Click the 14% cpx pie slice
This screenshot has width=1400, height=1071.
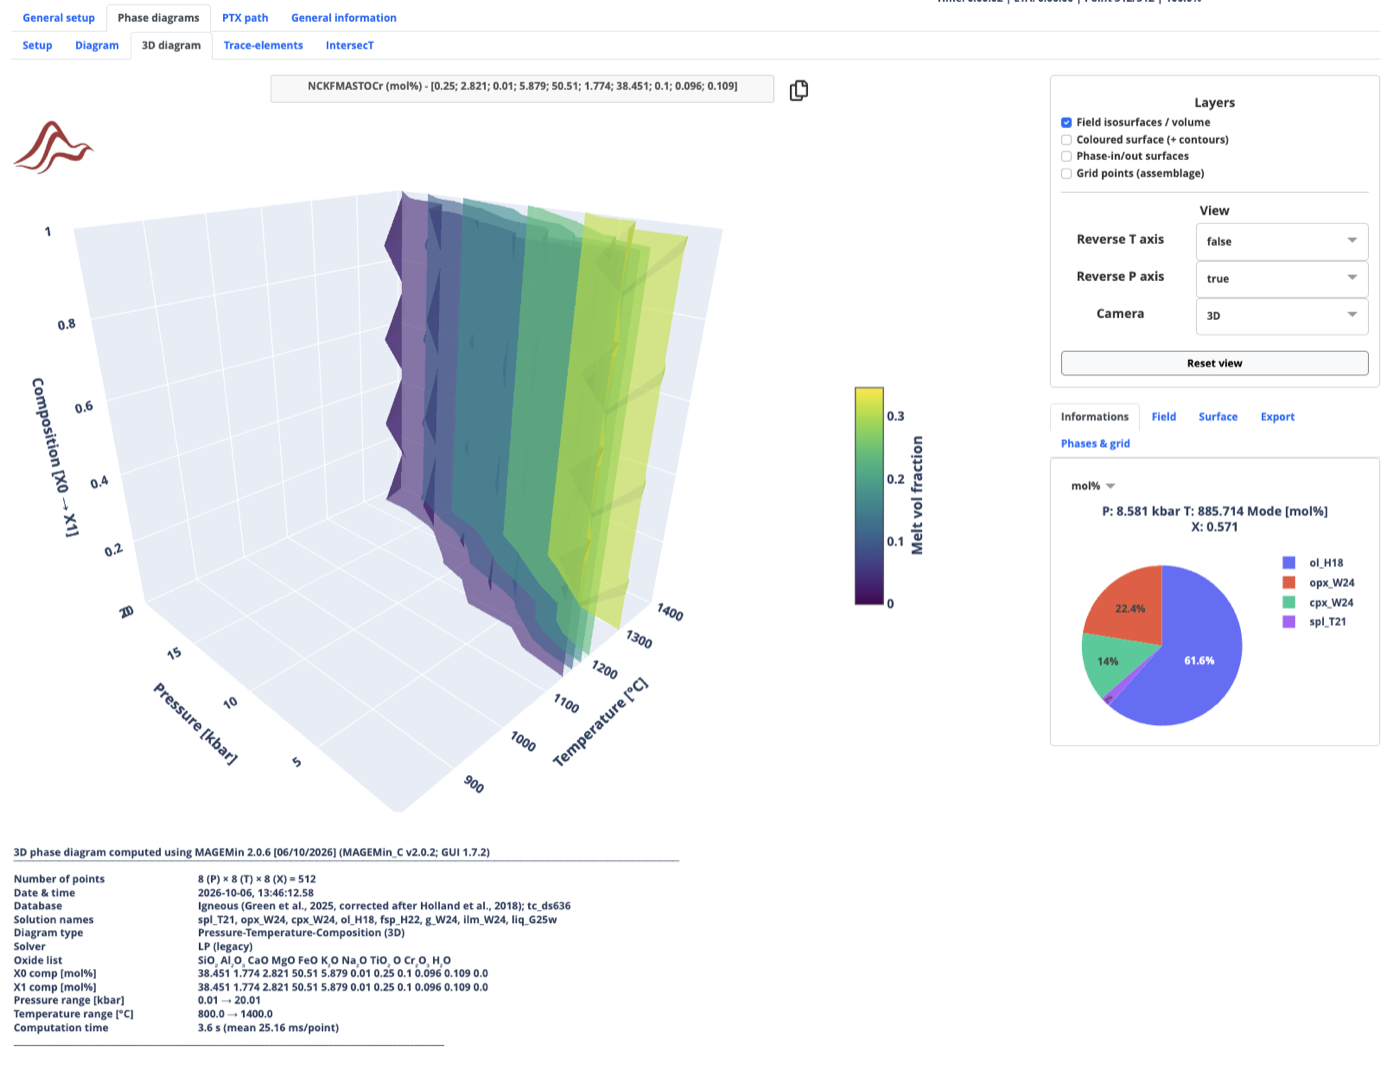(x=1108, y=661)
